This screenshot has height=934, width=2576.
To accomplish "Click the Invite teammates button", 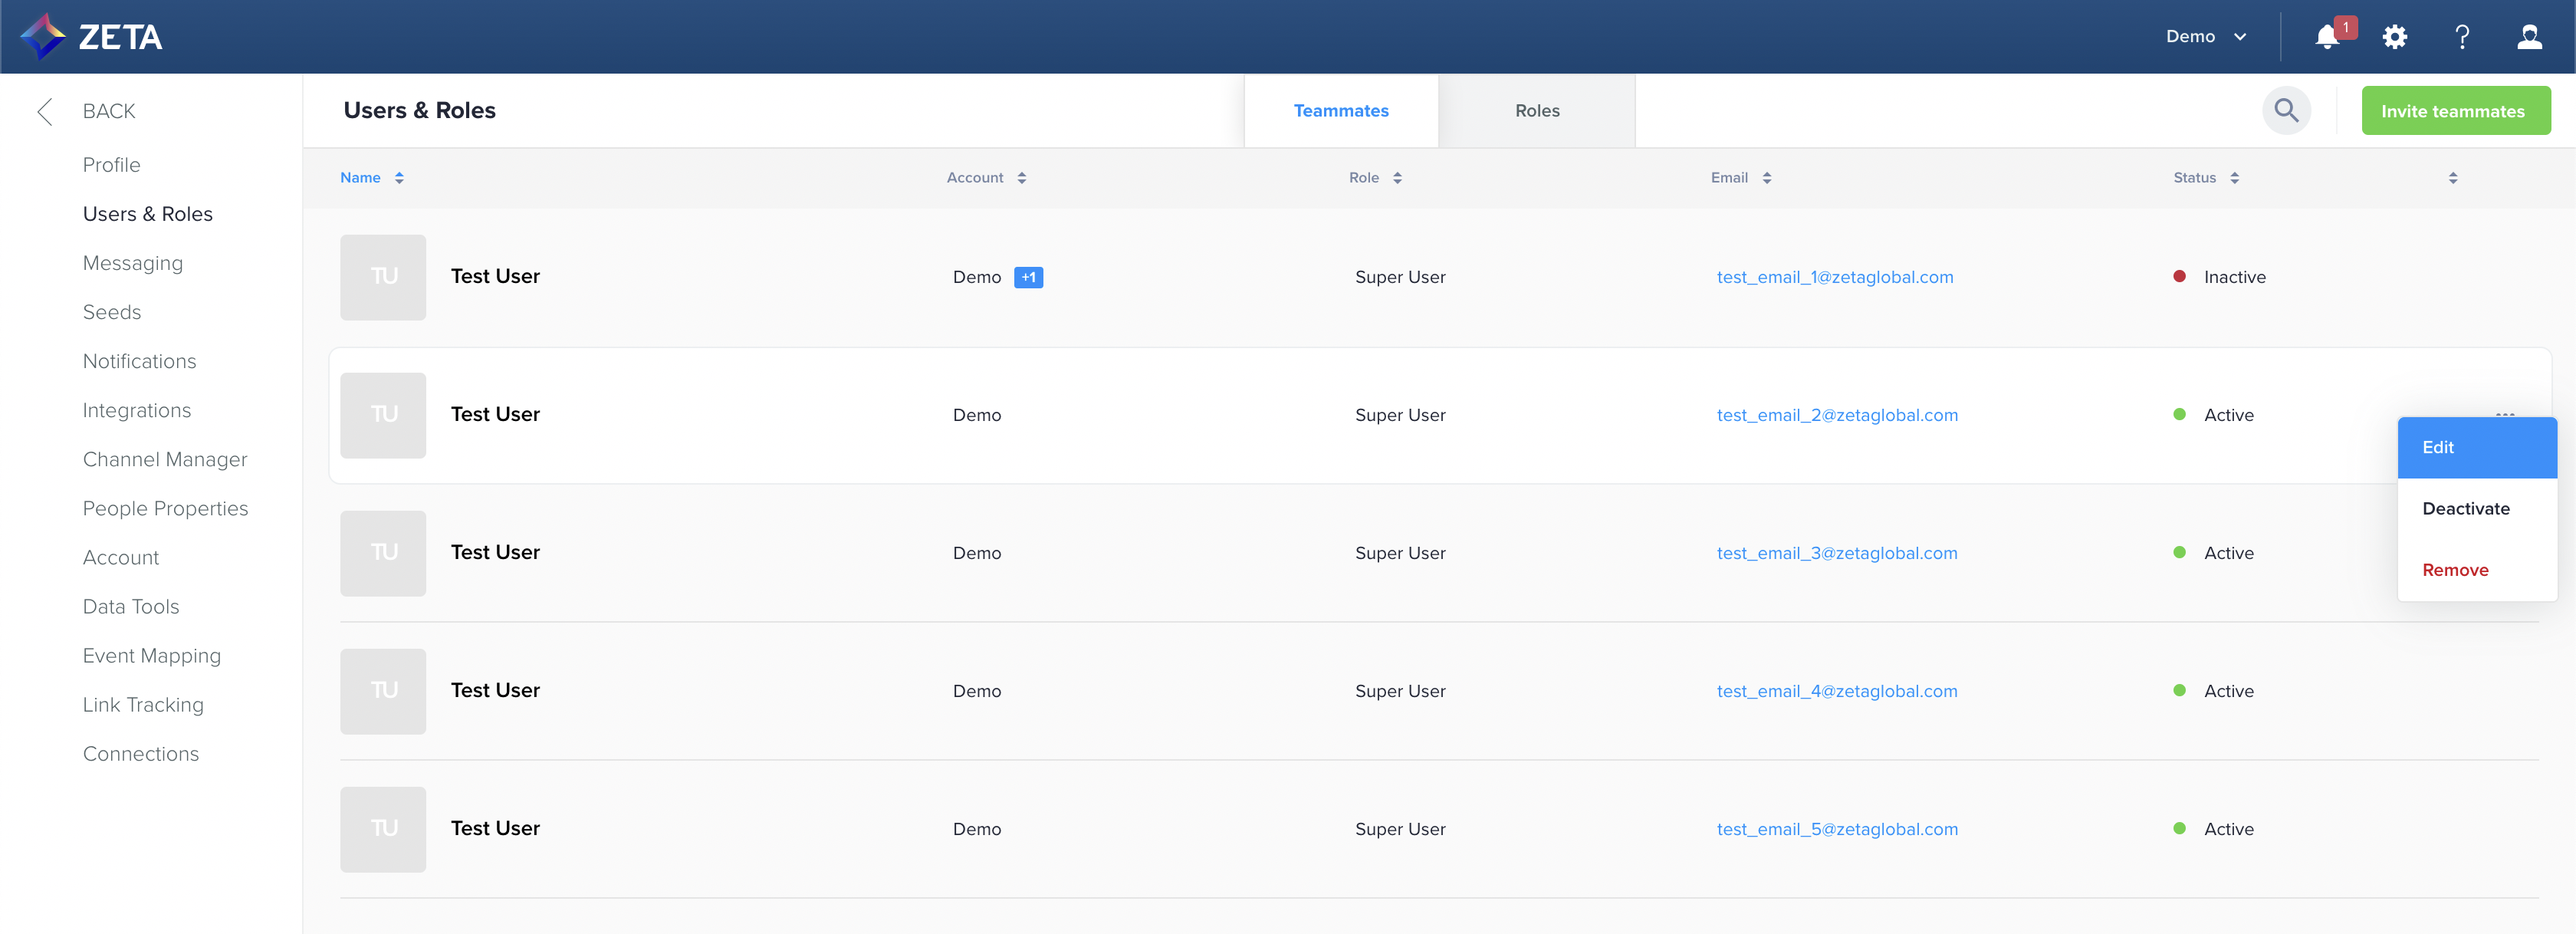I will [x=2454, y=111].
